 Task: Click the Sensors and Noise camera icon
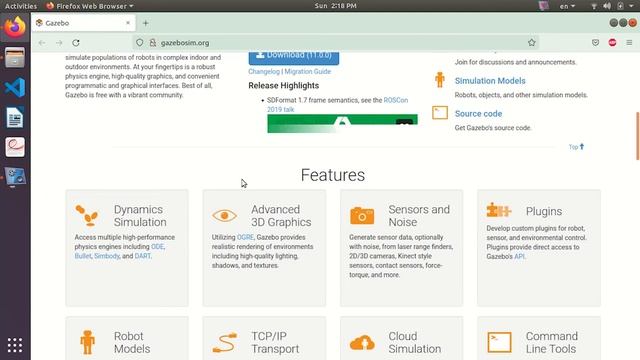click(x=362, y=216)
